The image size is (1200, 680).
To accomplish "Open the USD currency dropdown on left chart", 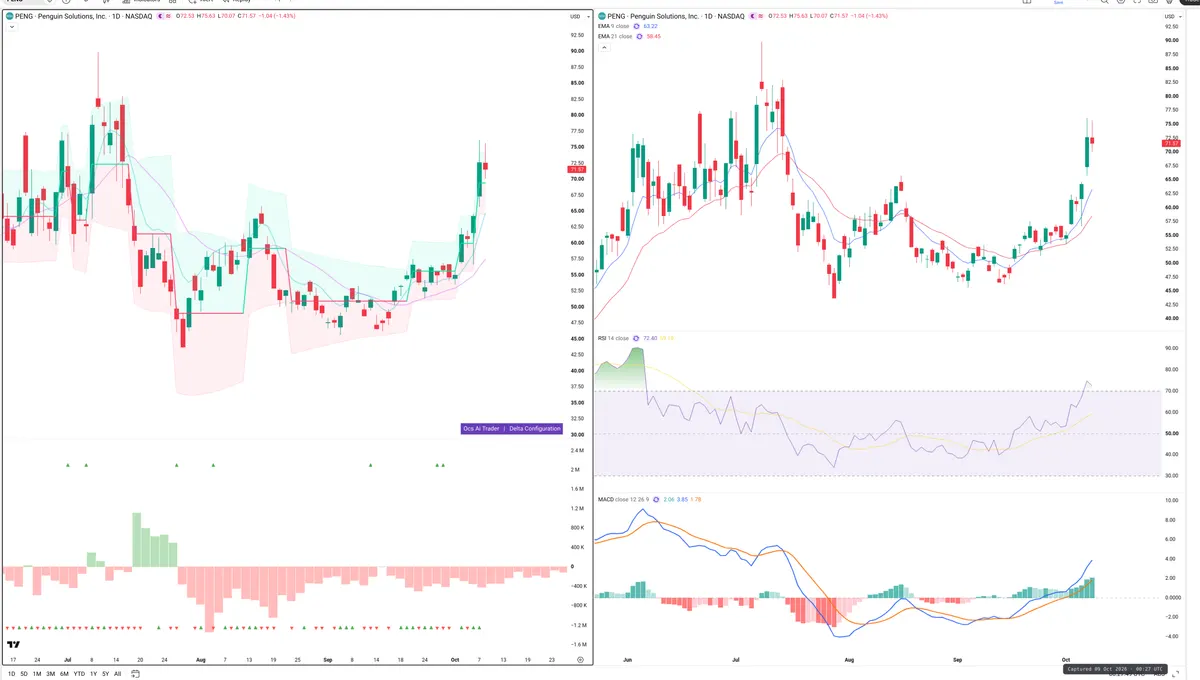I will (578, 17).
